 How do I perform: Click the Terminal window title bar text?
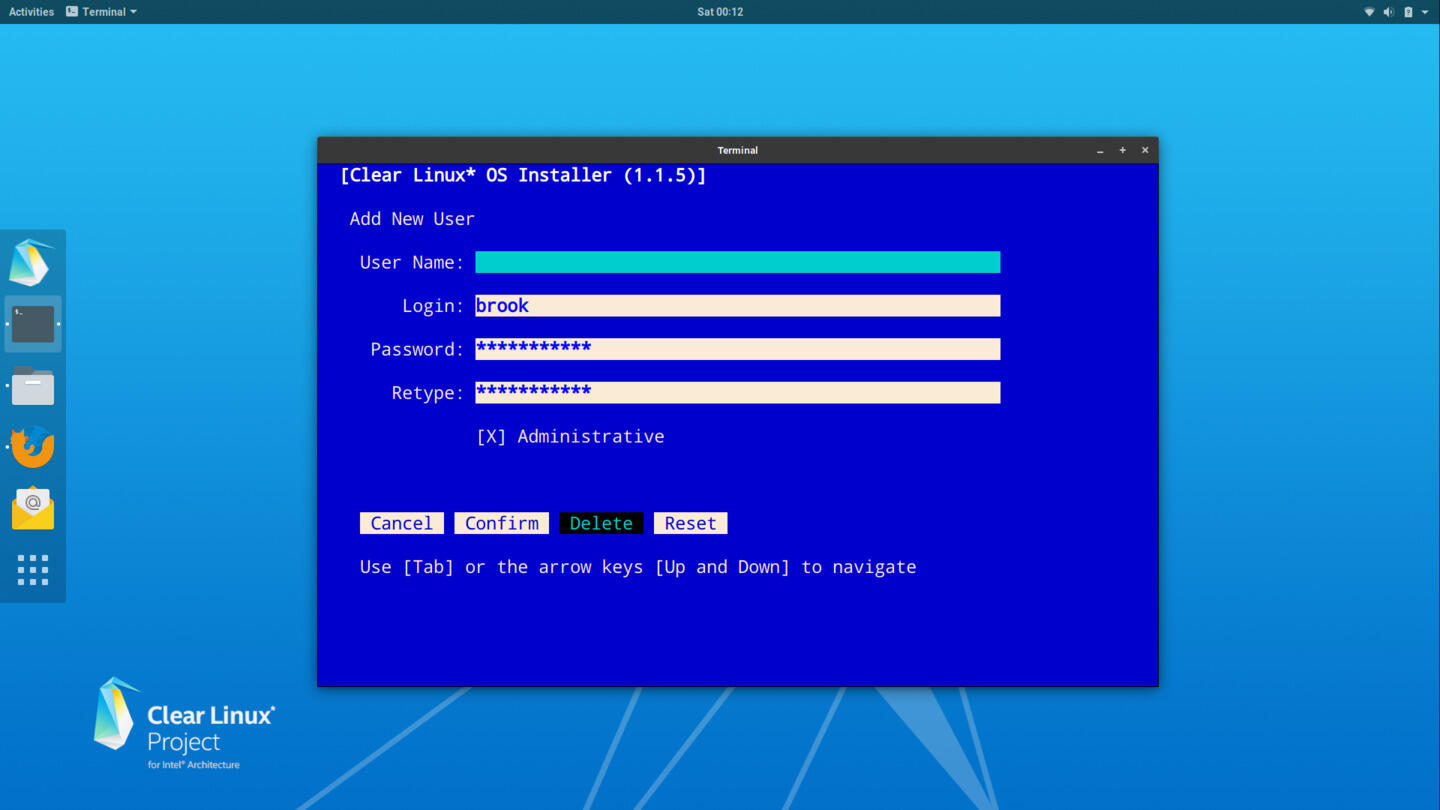pos(738,150)
